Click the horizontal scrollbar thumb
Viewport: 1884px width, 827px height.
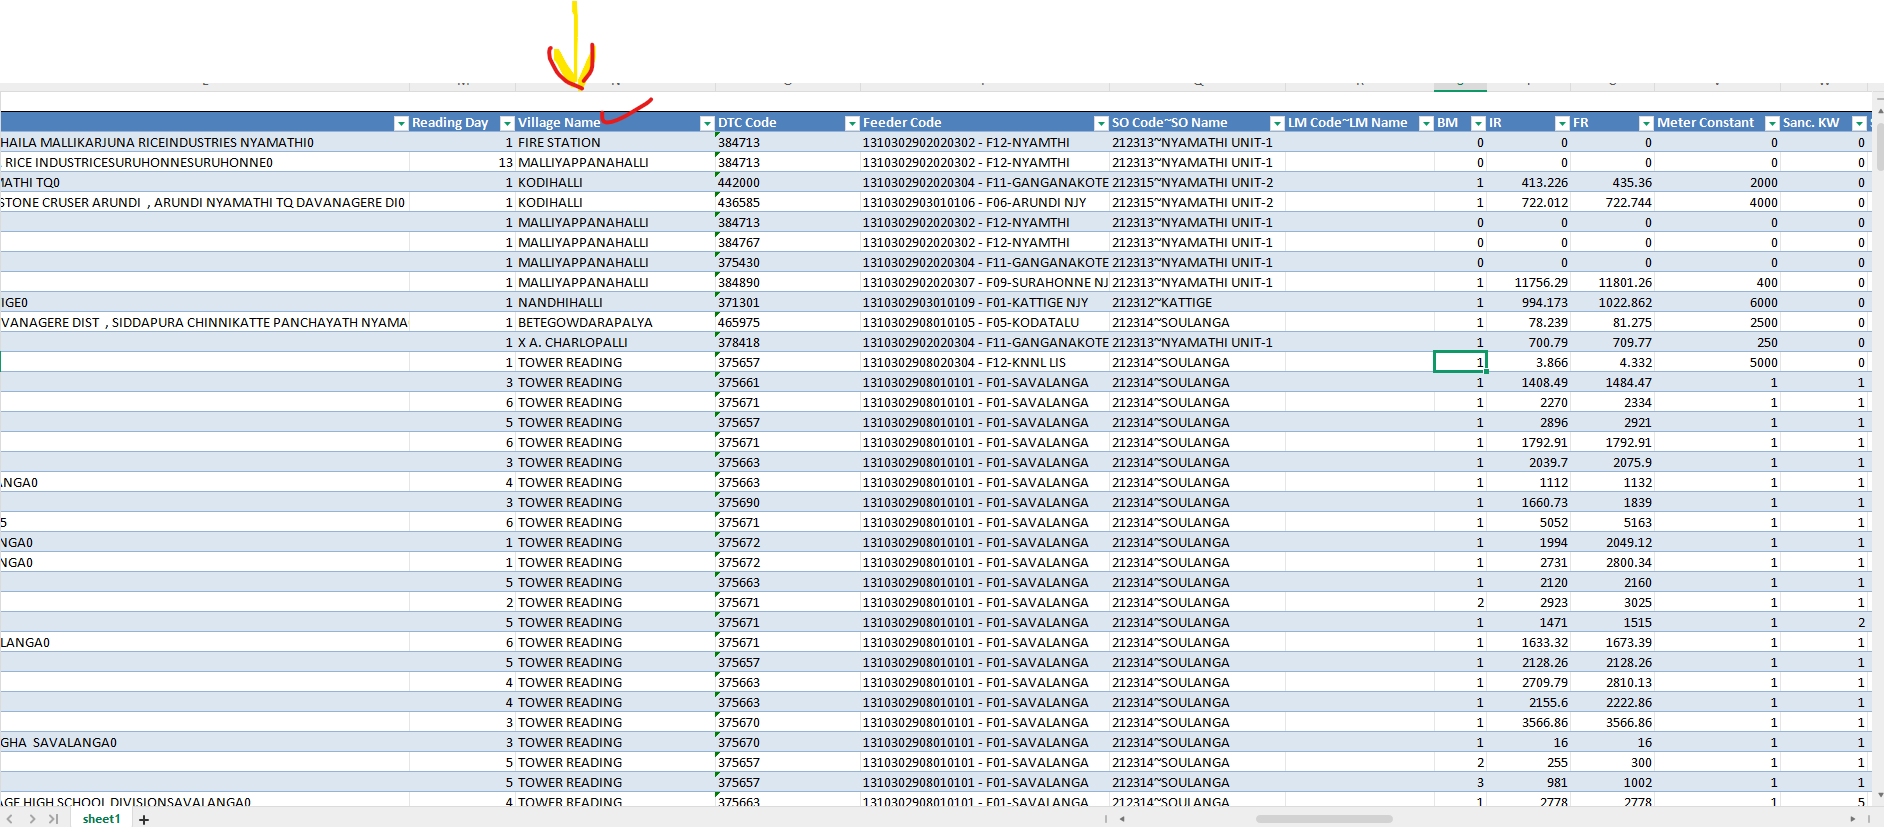pyautogui.click(x=1323, y=819)
